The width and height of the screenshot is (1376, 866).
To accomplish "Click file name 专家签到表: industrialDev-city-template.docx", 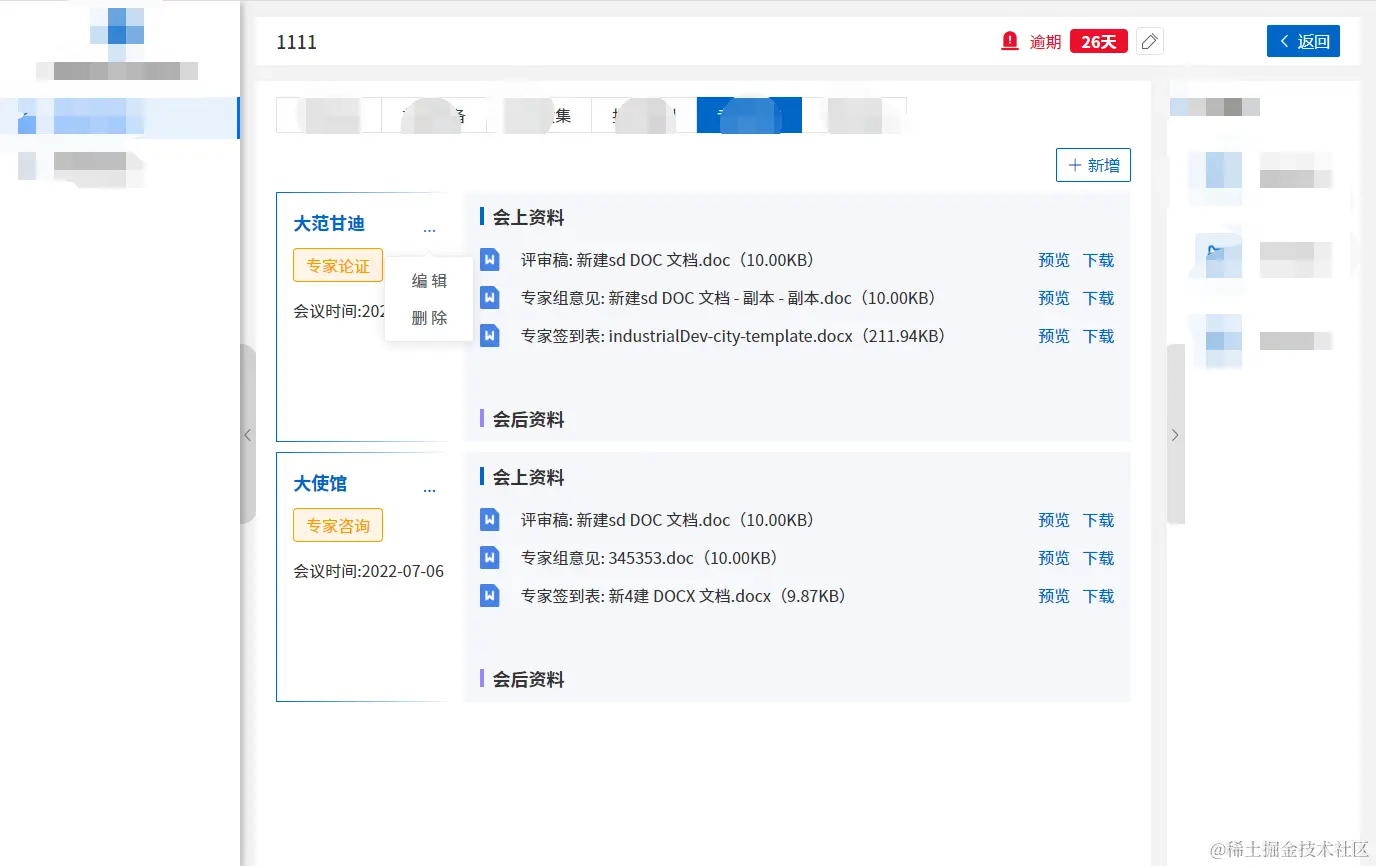I will tap(733, 336).
